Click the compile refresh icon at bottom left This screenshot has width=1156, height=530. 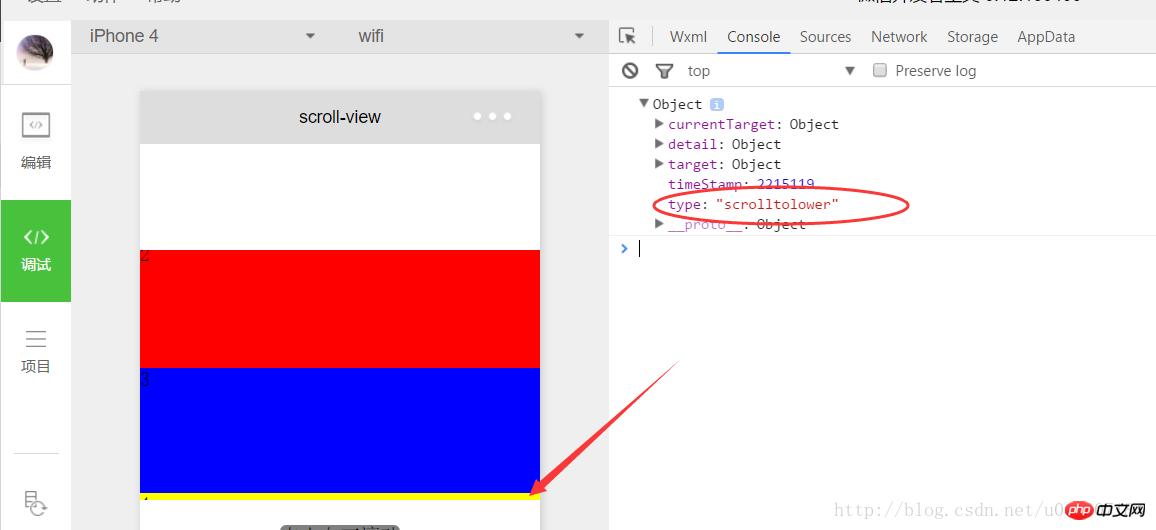click(x=36, y=503)
